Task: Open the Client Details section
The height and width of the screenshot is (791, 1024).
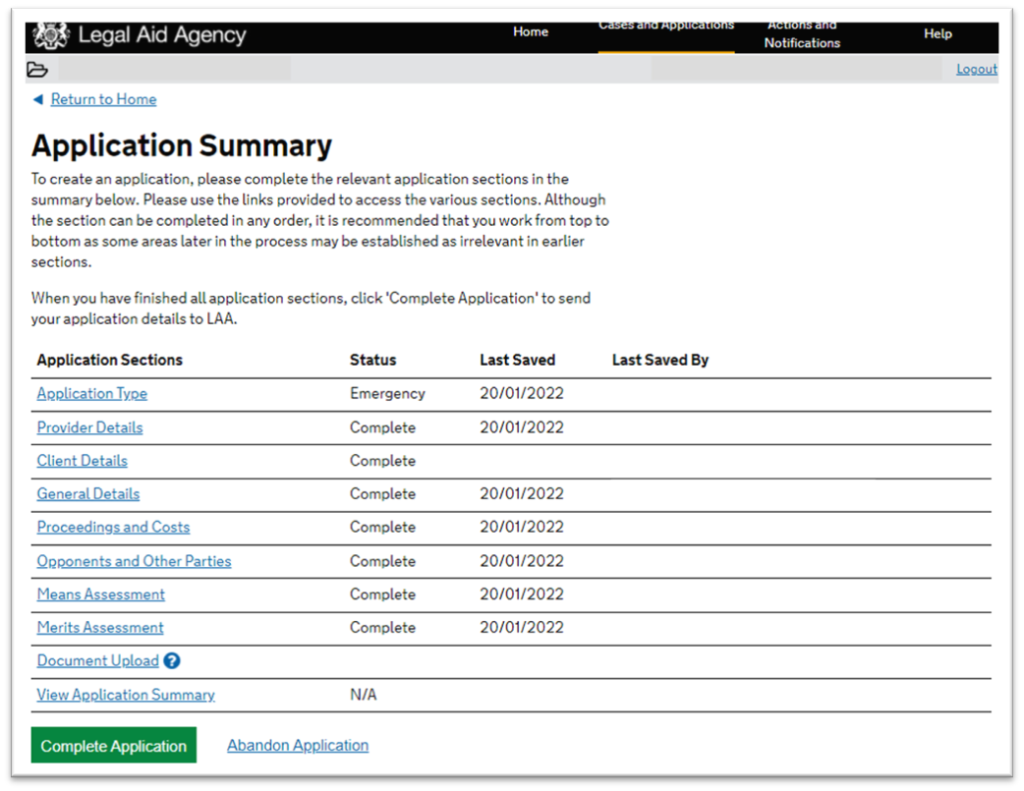Action: pos(82,461)
